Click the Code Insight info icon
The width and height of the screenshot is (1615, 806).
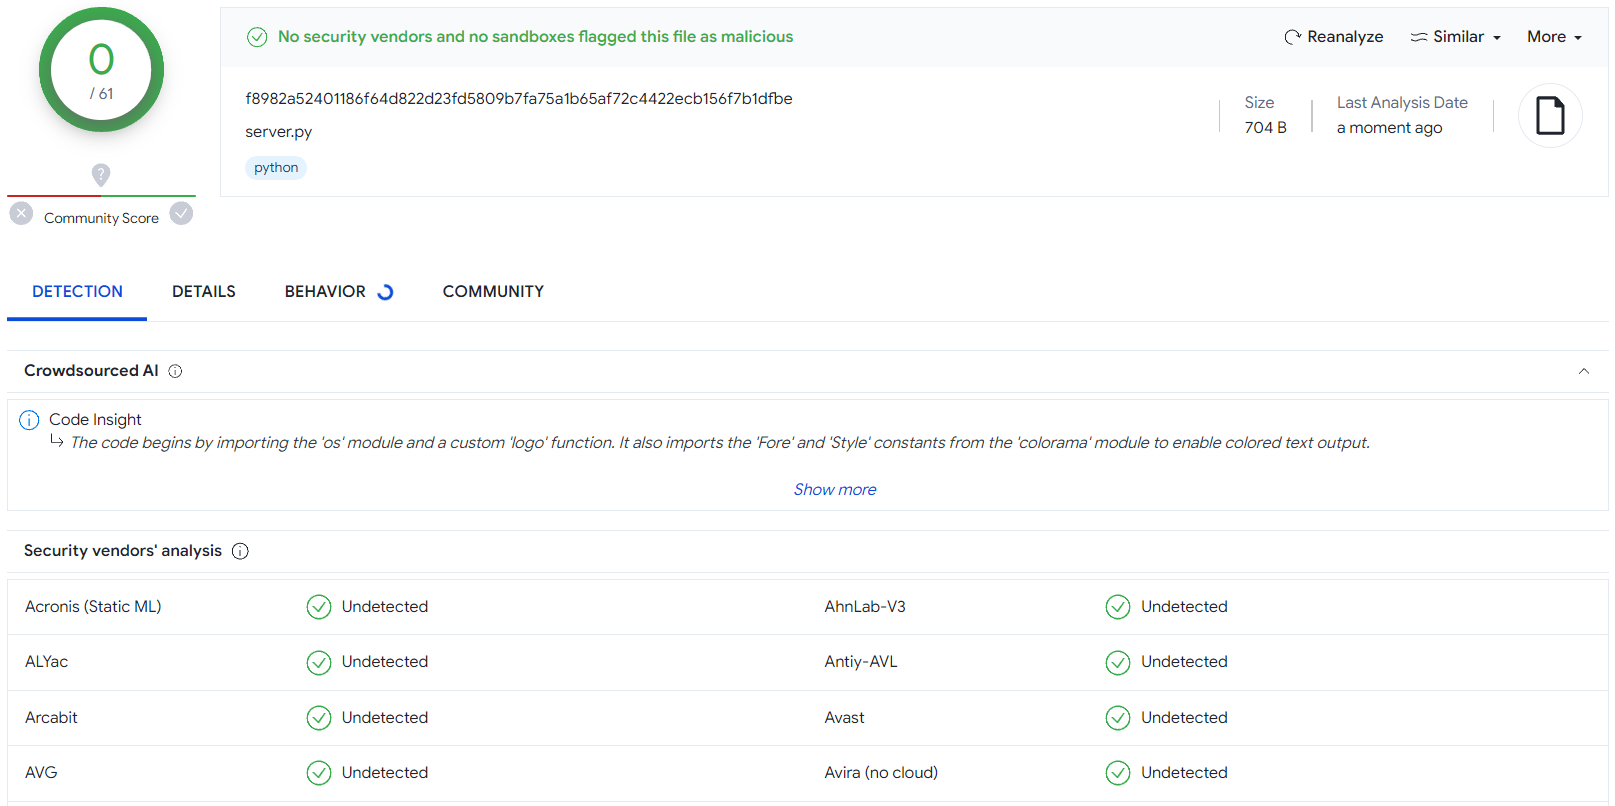(x=29, y=420)
